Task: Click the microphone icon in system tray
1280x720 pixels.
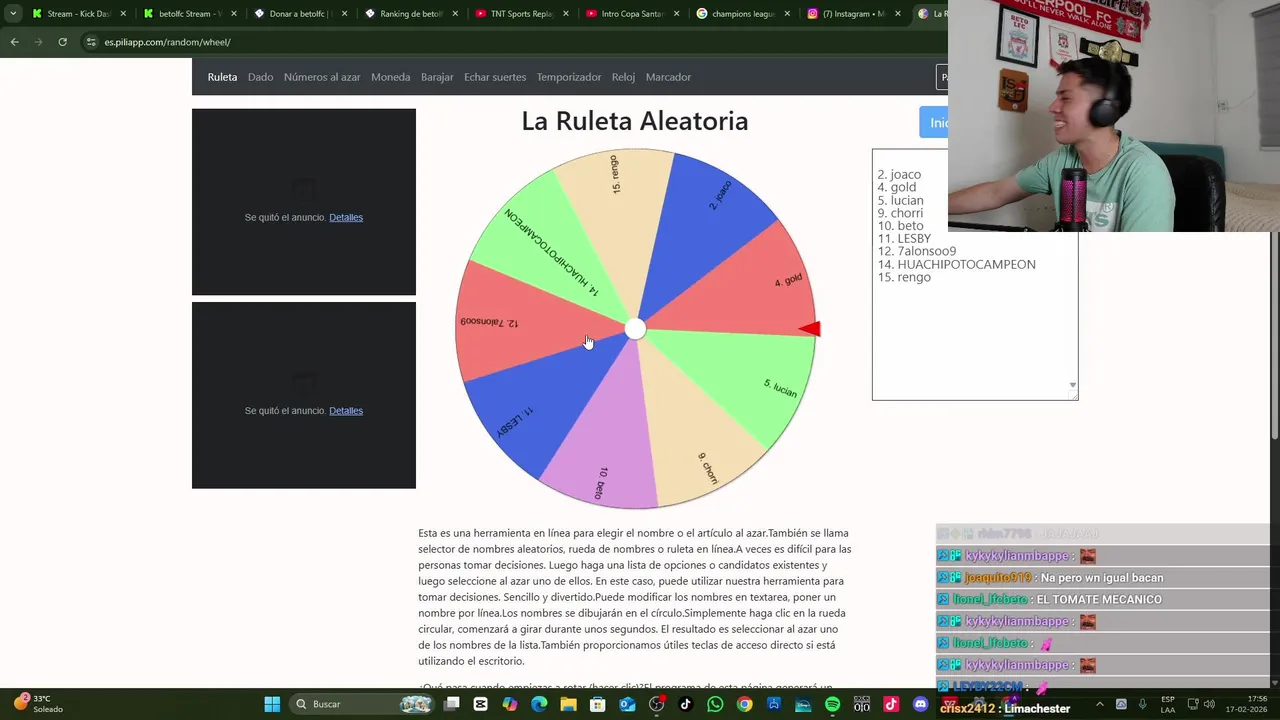Action: [1142, 704]
